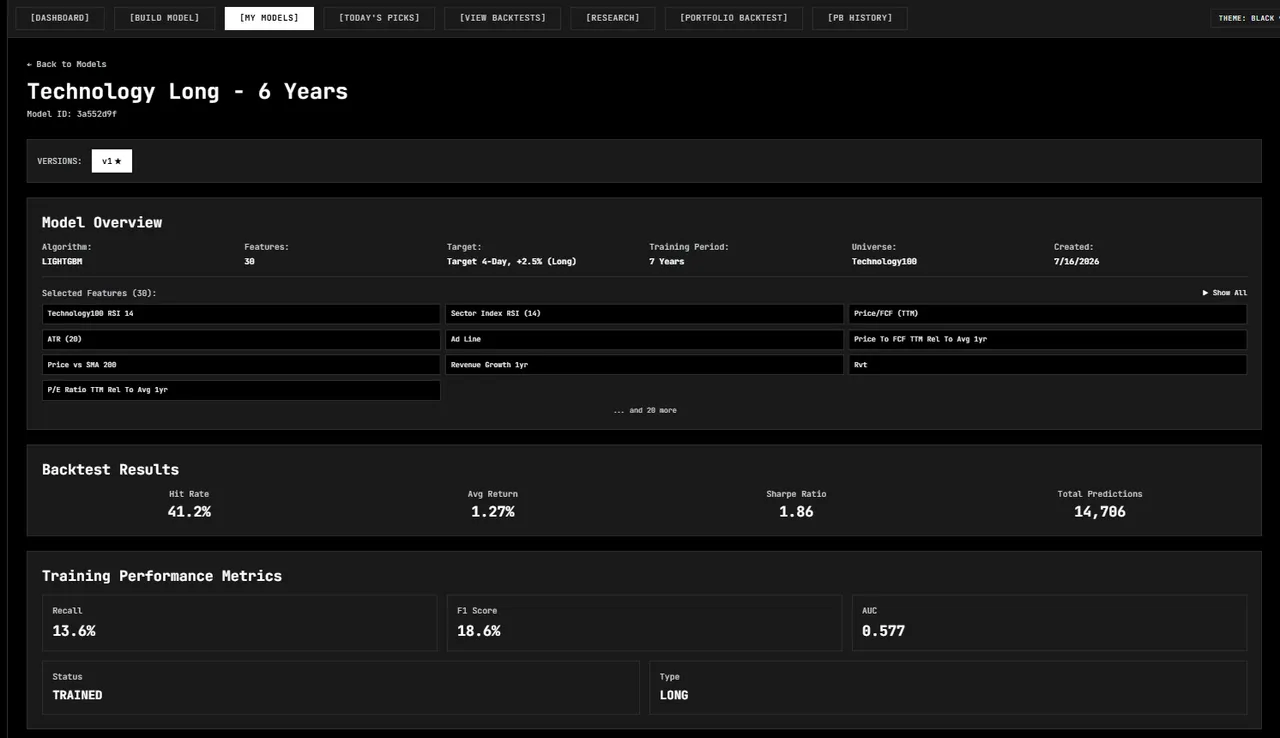The height and width of the screenshot is (738, 1280).
Task: Click the Revenue Growth 1yr feature
Action: (x=644, y=365)
